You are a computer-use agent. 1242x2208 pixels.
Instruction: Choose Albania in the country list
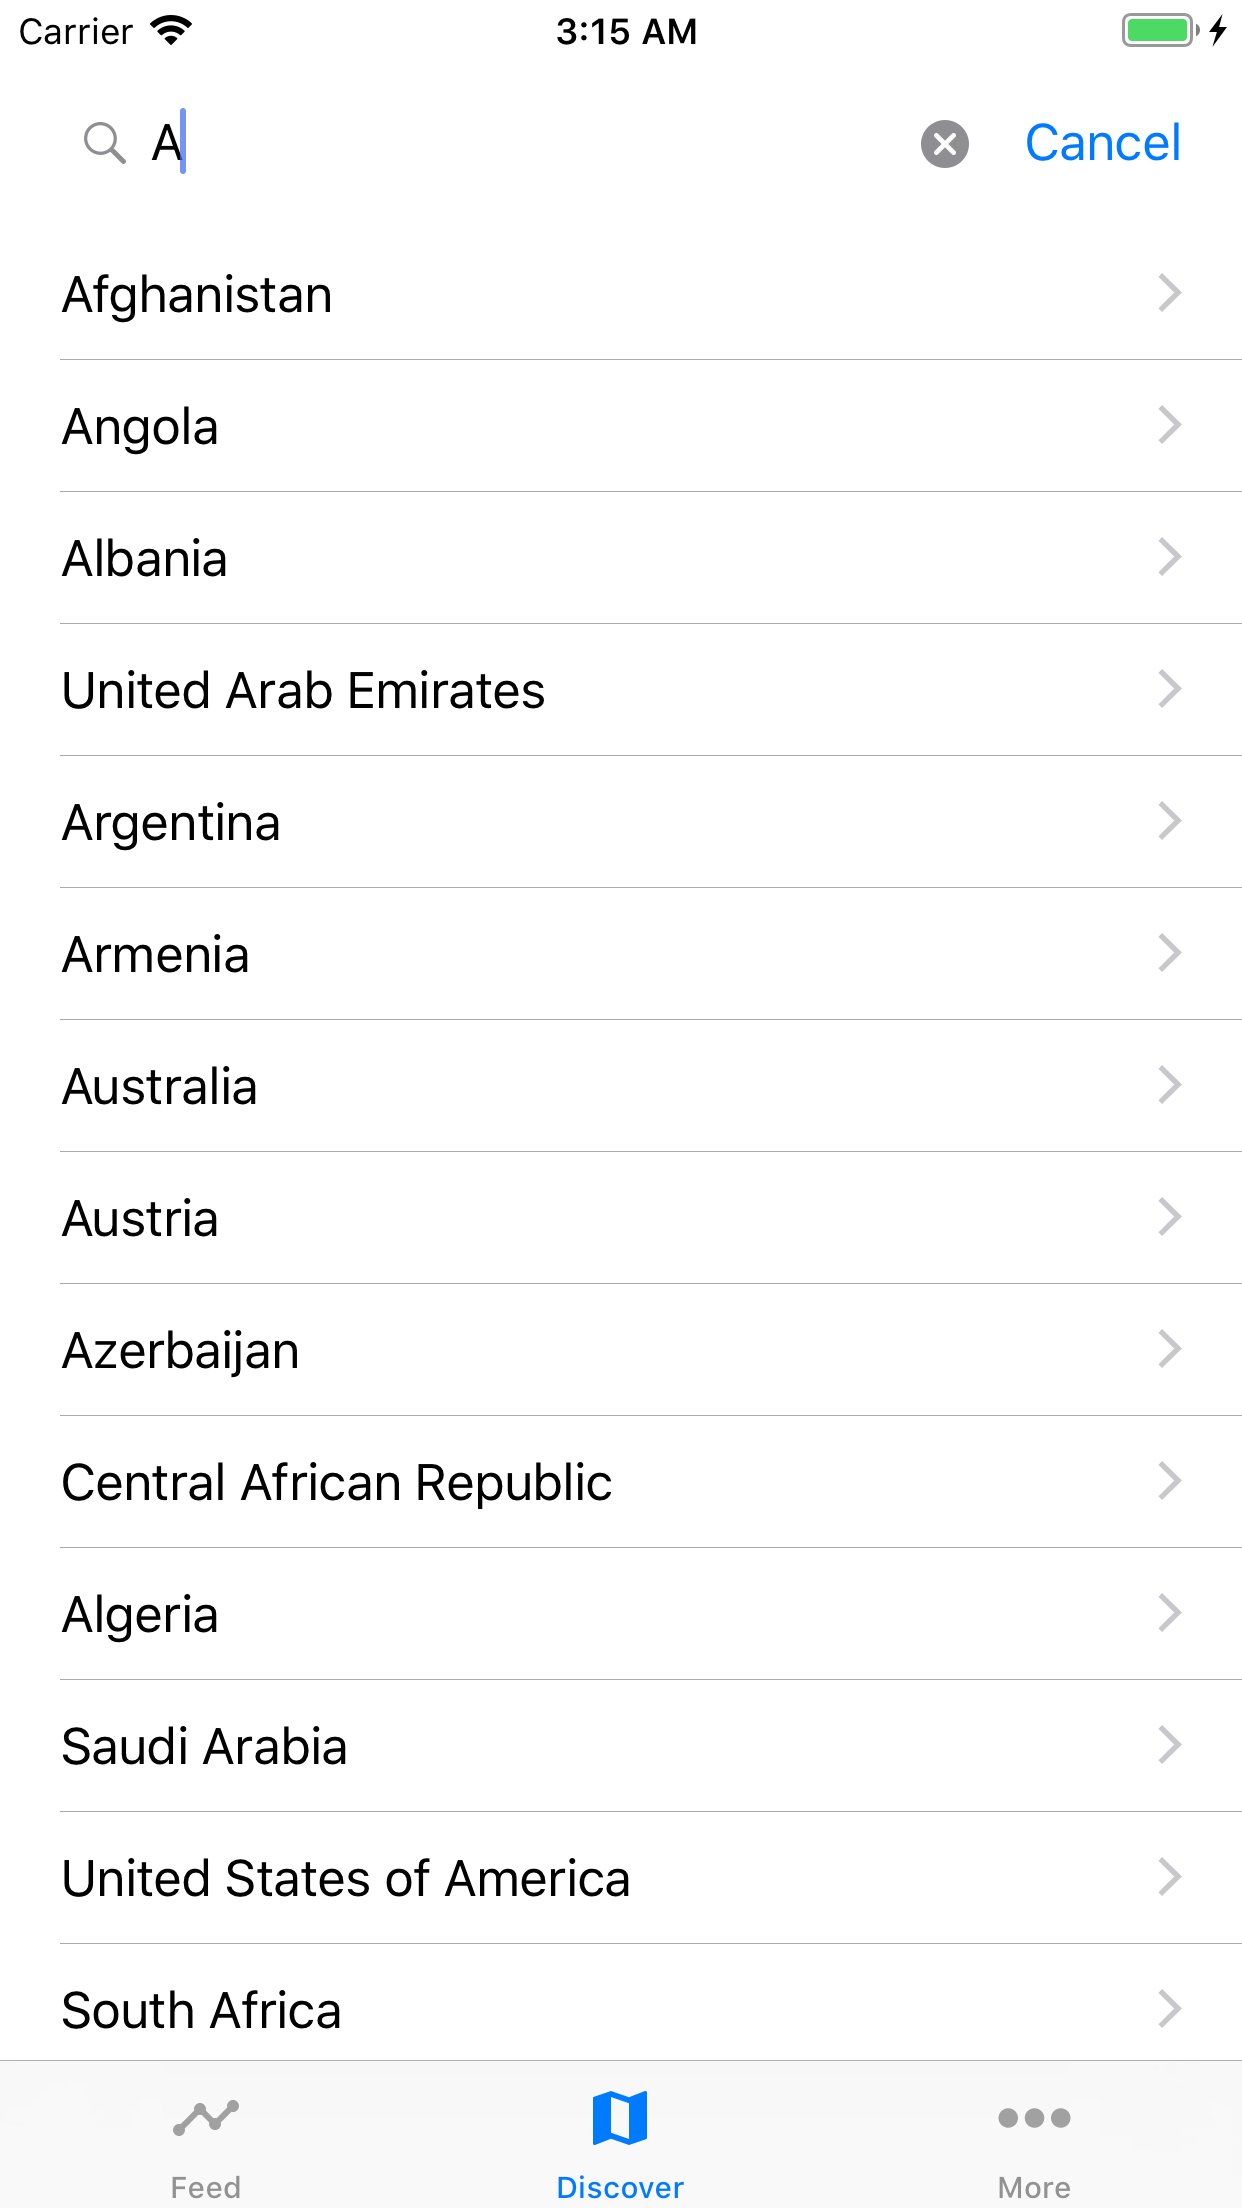[621, 558]
